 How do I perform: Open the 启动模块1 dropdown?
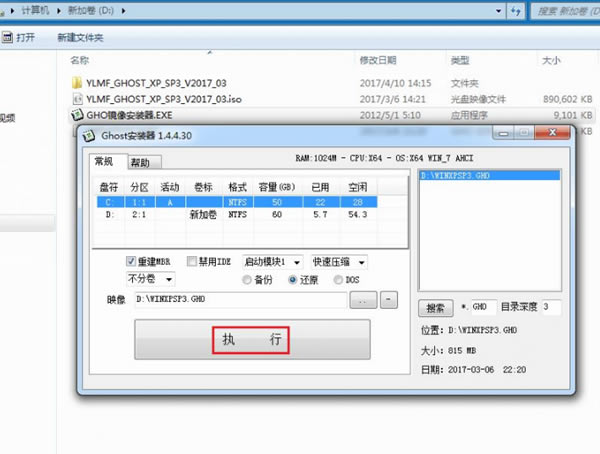coord(272,262)
